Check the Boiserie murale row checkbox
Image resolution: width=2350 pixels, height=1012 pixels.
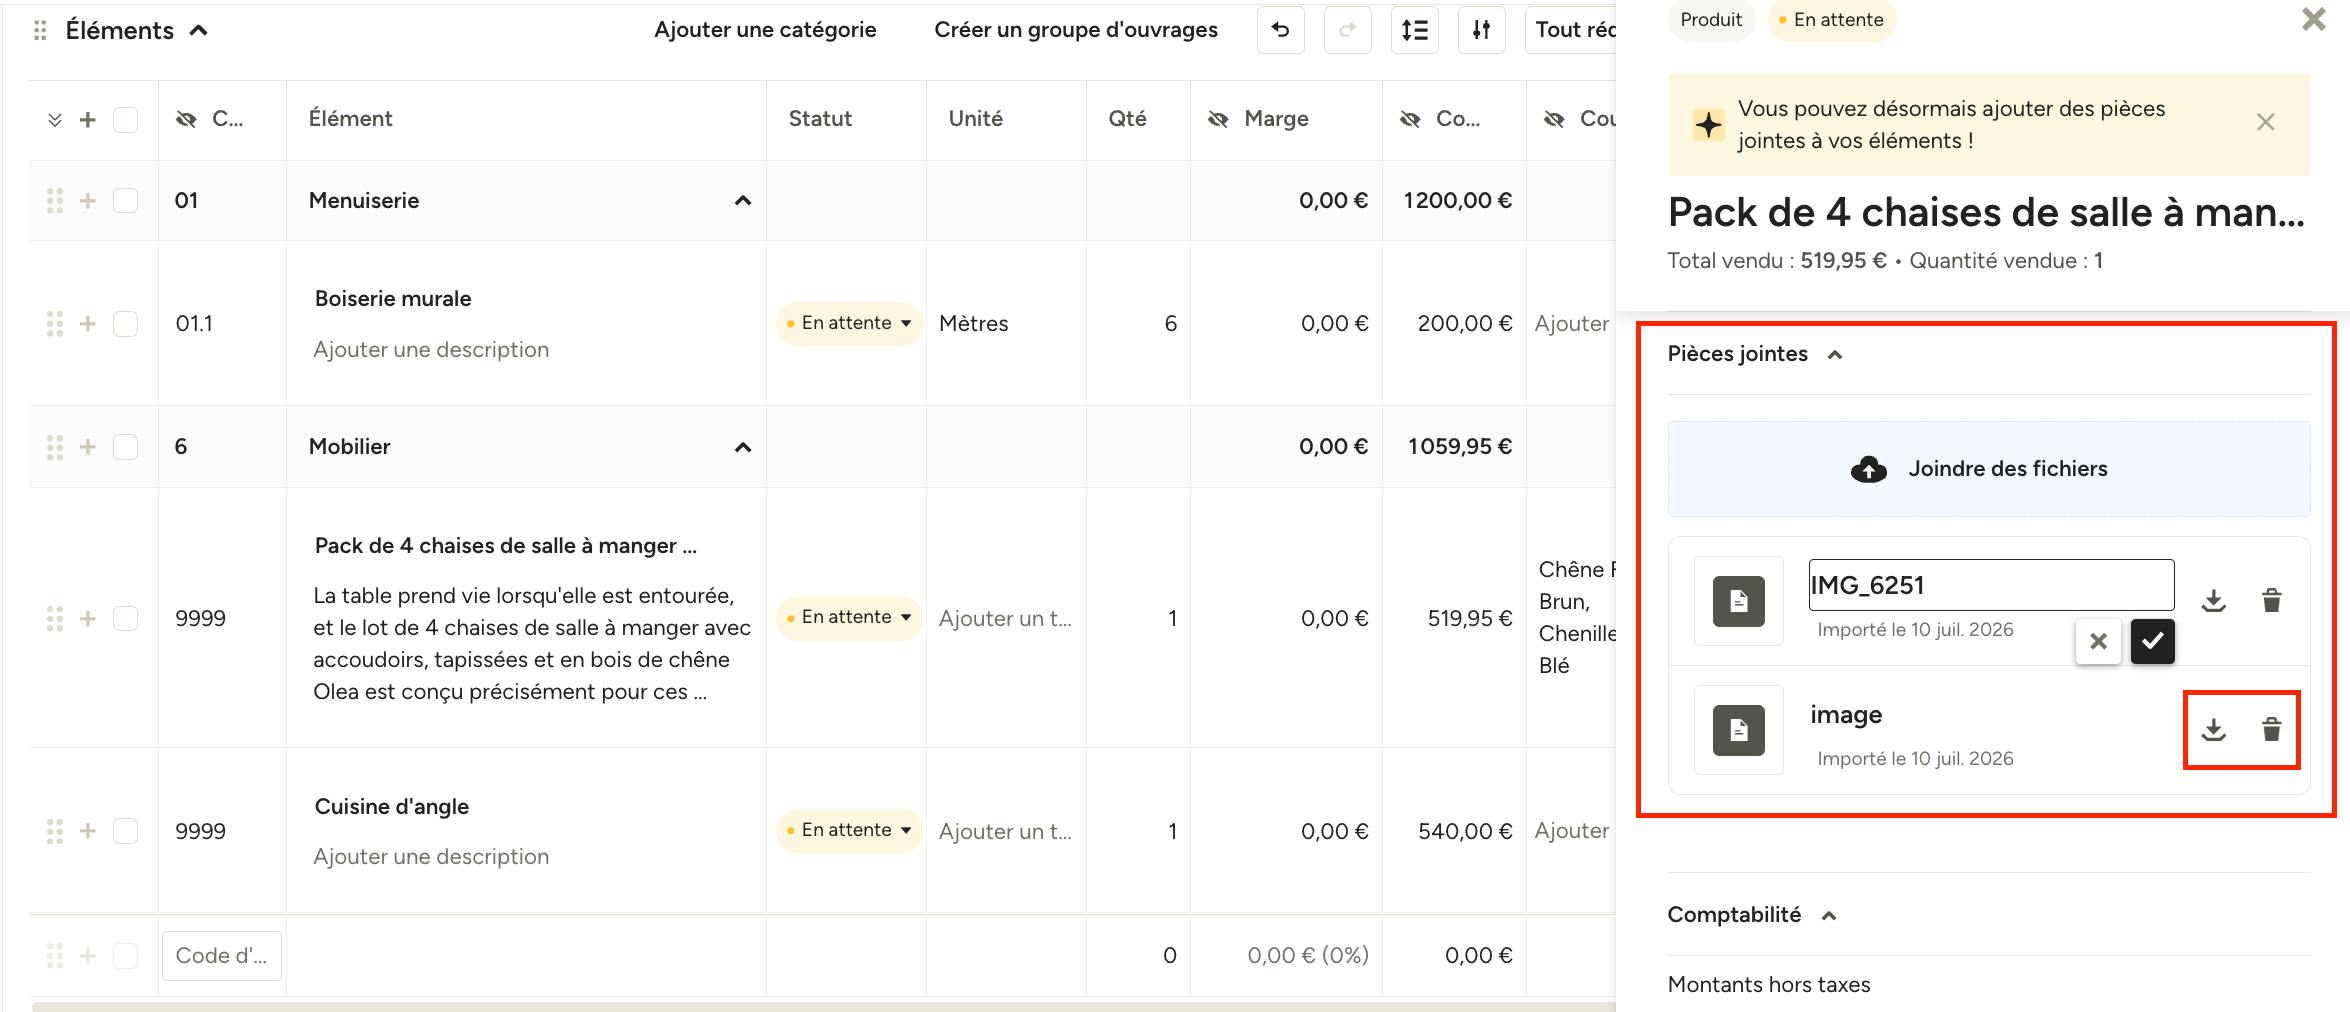[125, 324]
